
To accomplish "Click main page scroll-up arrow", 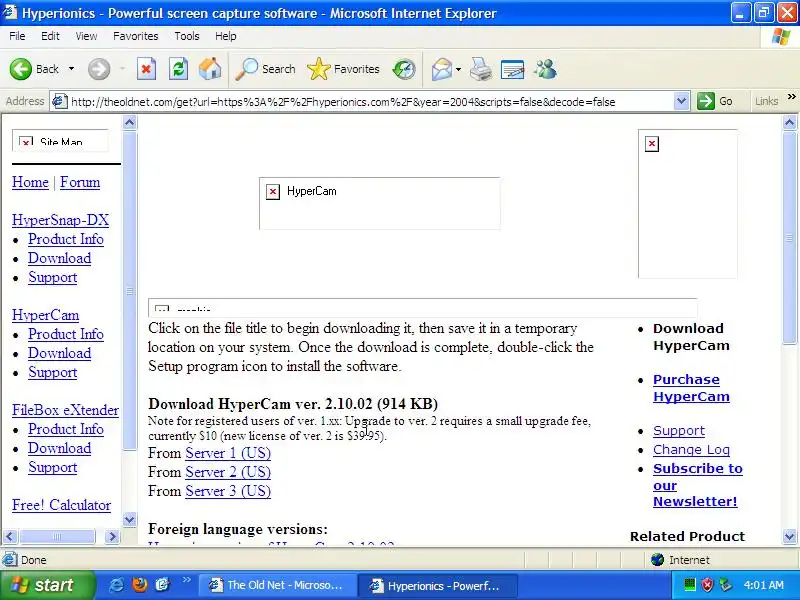I will click(x=789, y=122).
